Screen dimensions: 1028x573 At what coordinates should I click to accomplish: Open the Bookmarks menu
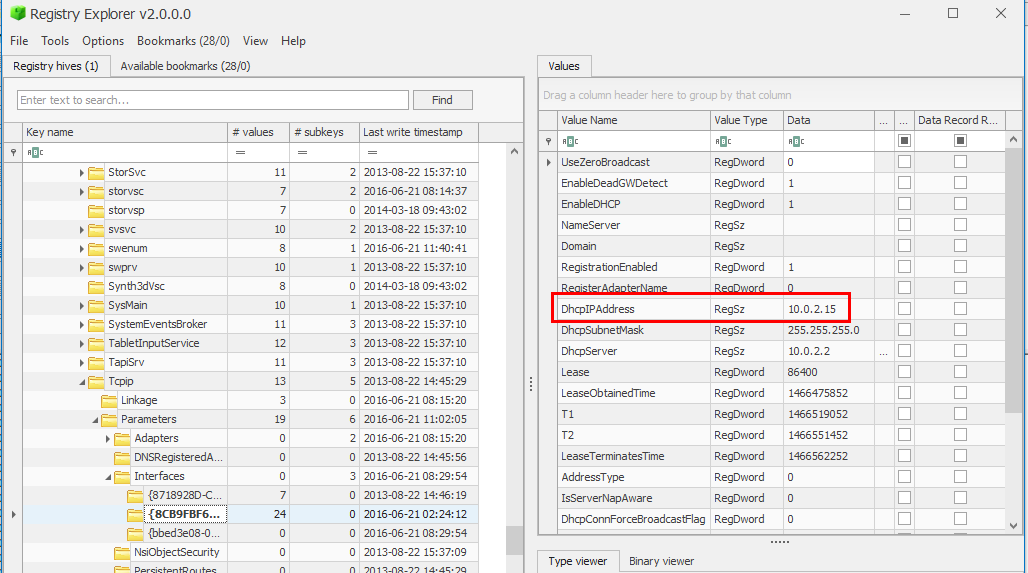tap(183, 41)
